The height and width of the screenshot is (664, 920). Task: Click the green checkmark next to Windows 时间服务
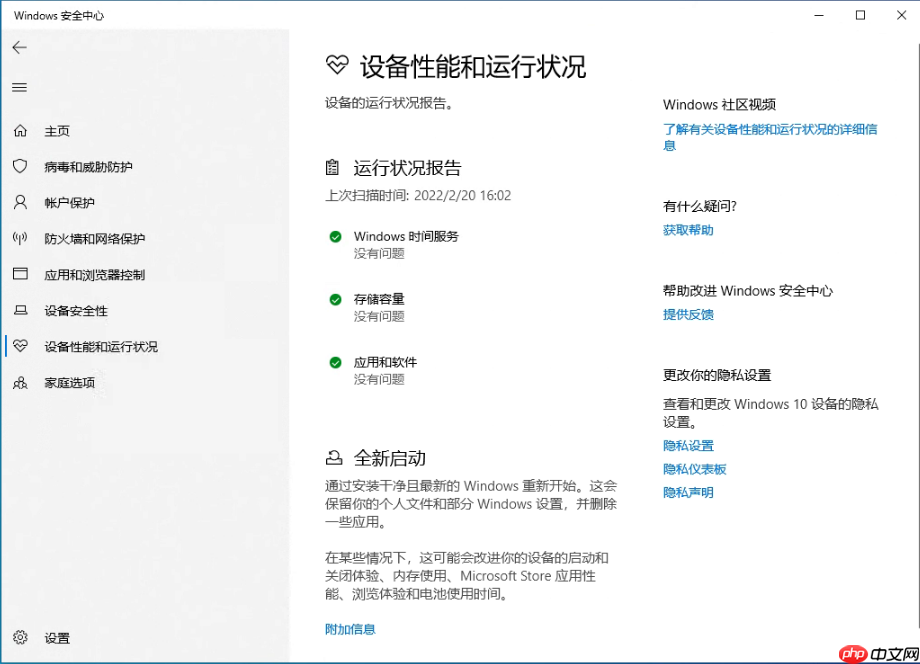(x=335, y=238)
